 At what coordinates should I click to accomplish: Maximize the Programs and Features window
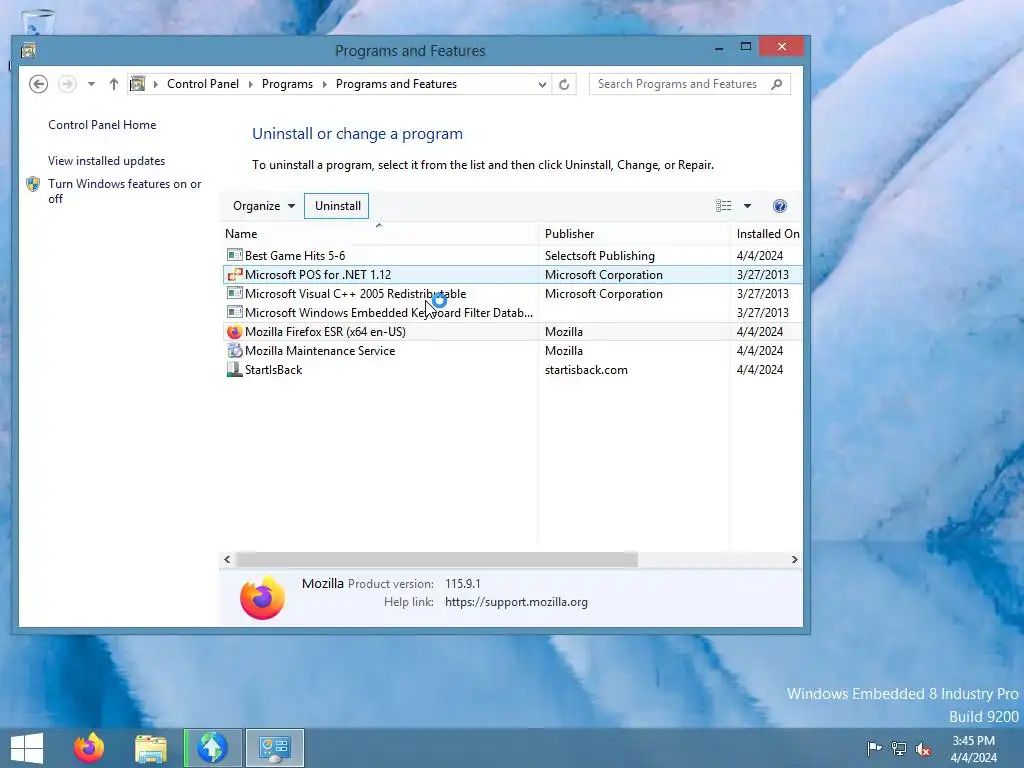(x=746, y=47)
